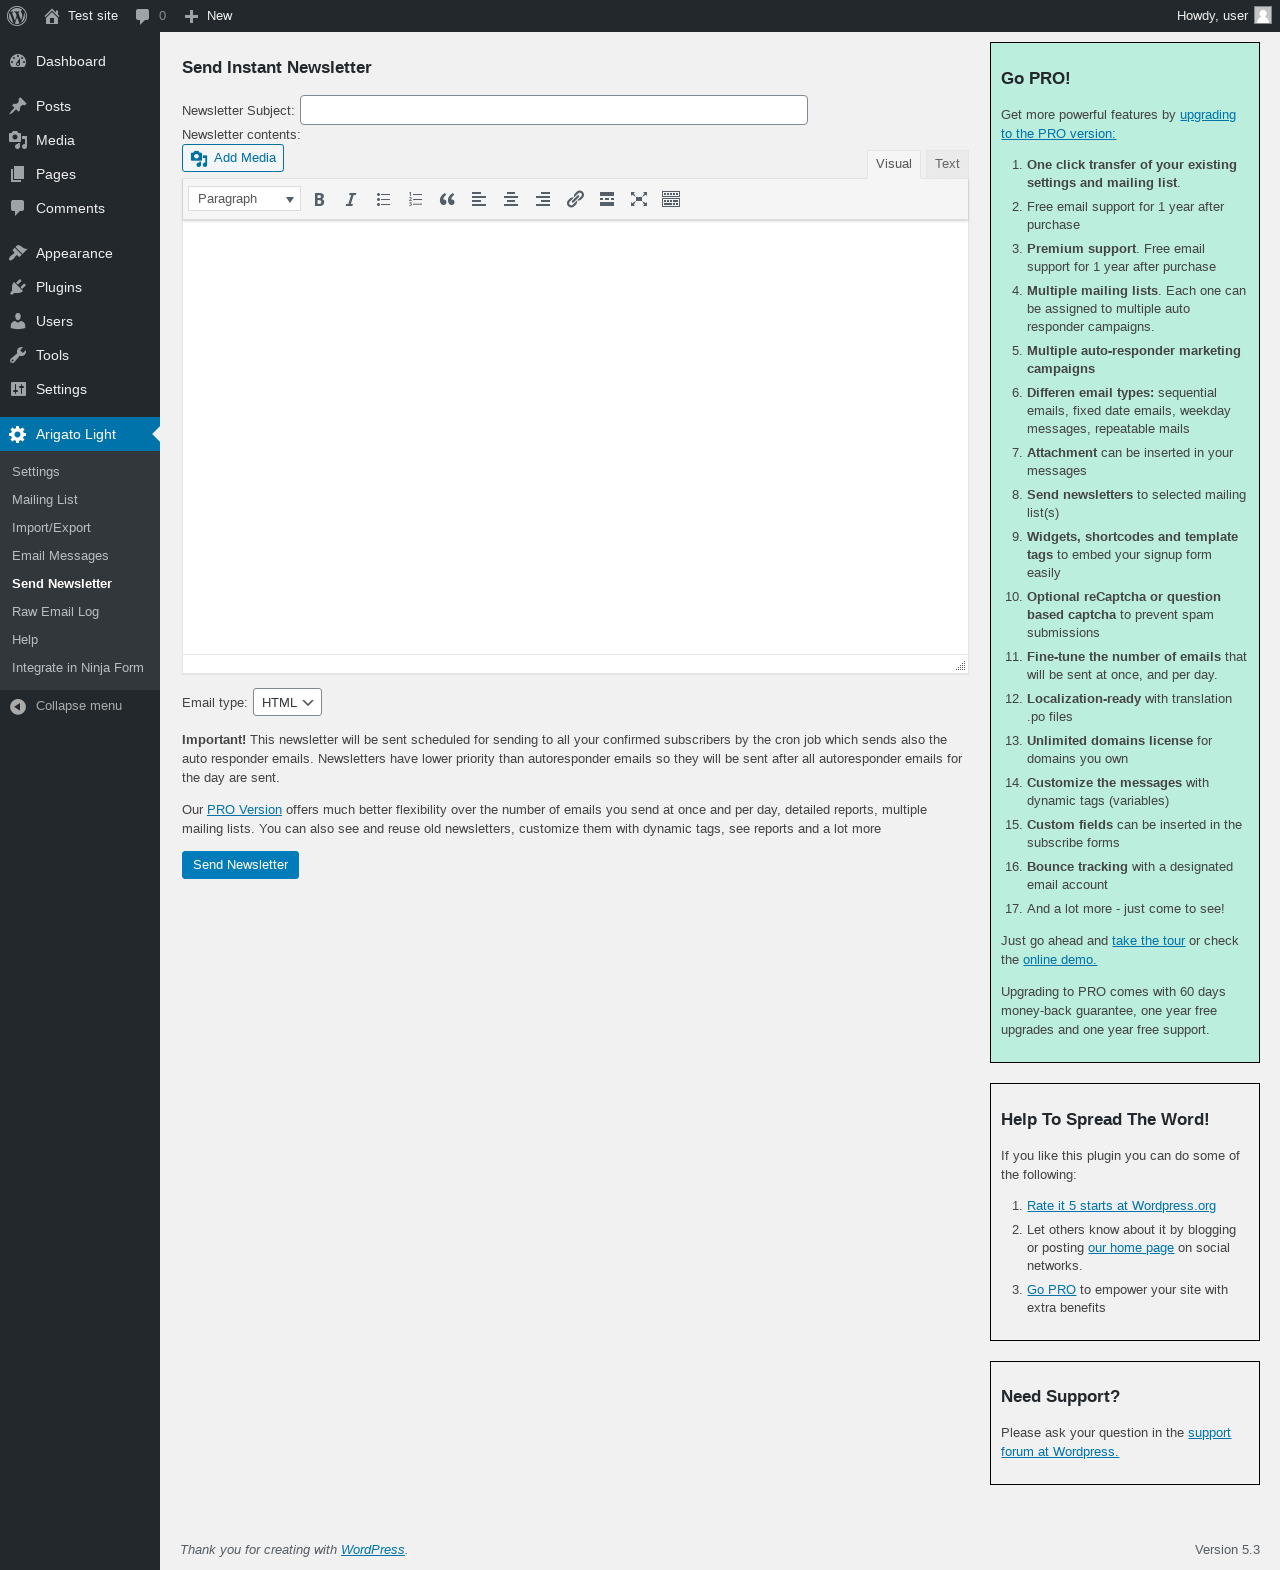
Task: Insert Read More tag
Action: 607,199
